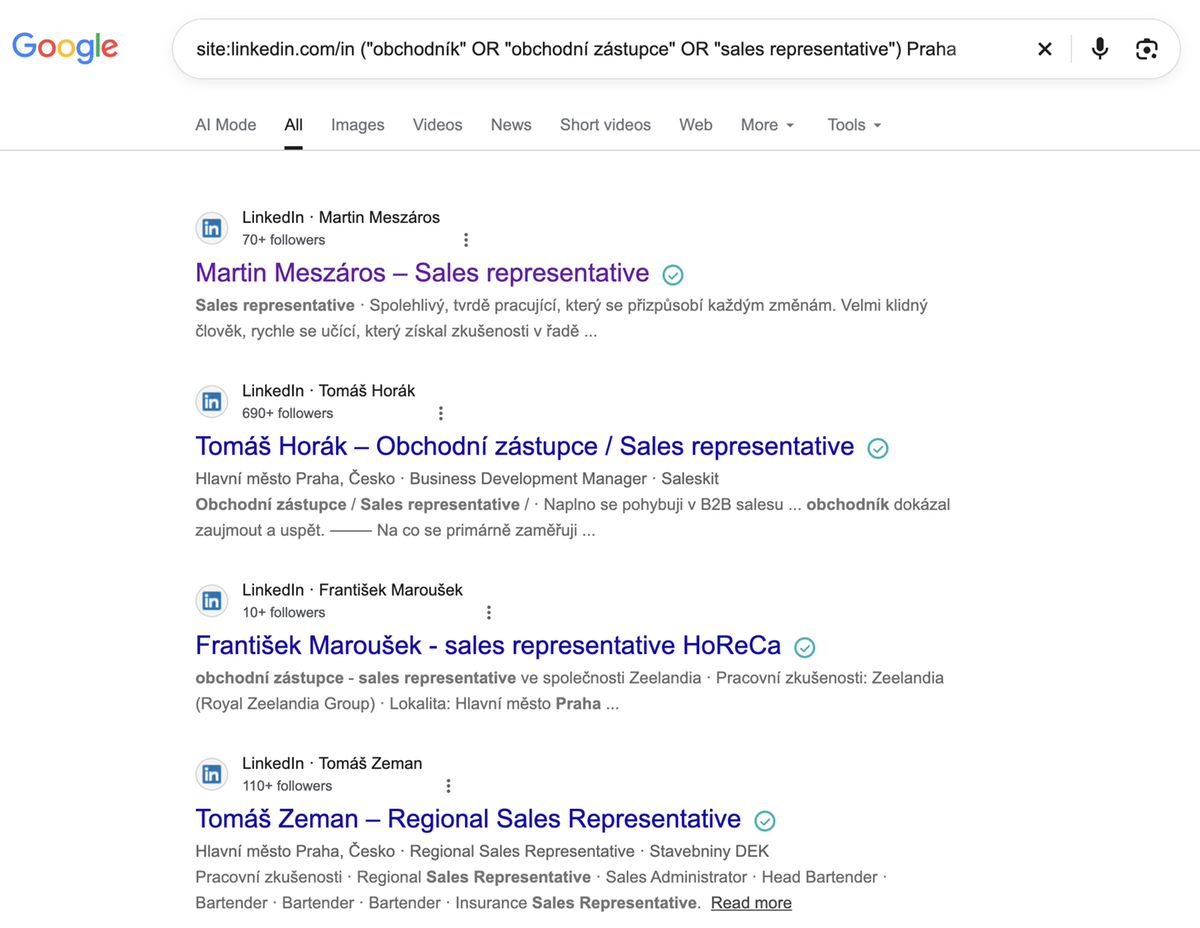
Task: Open Google Lens image search icon
Action: [1147, 48]
